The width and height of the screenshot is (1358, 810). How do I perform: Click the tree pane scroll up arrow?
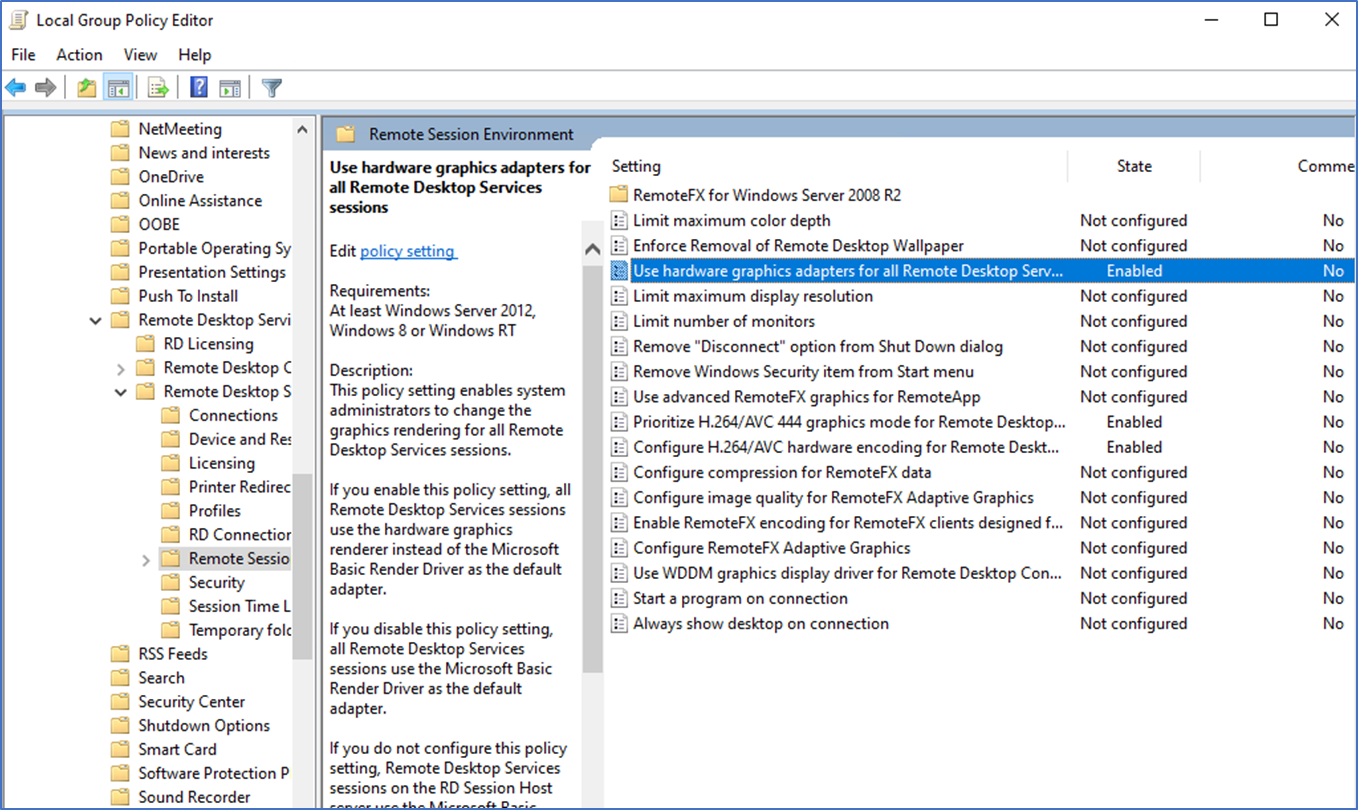click(302, 130)
